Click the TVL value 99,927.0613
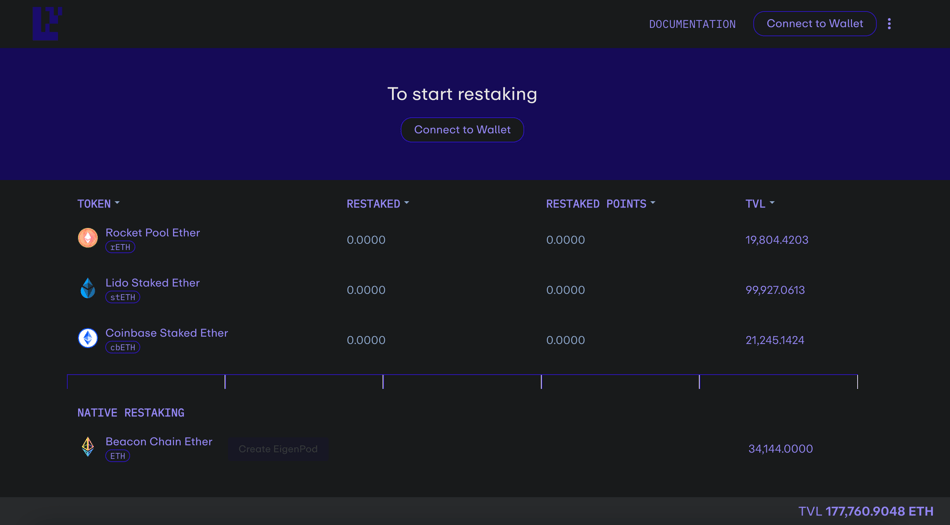This screenshot has width=950, height=525. tap(775, 290)
